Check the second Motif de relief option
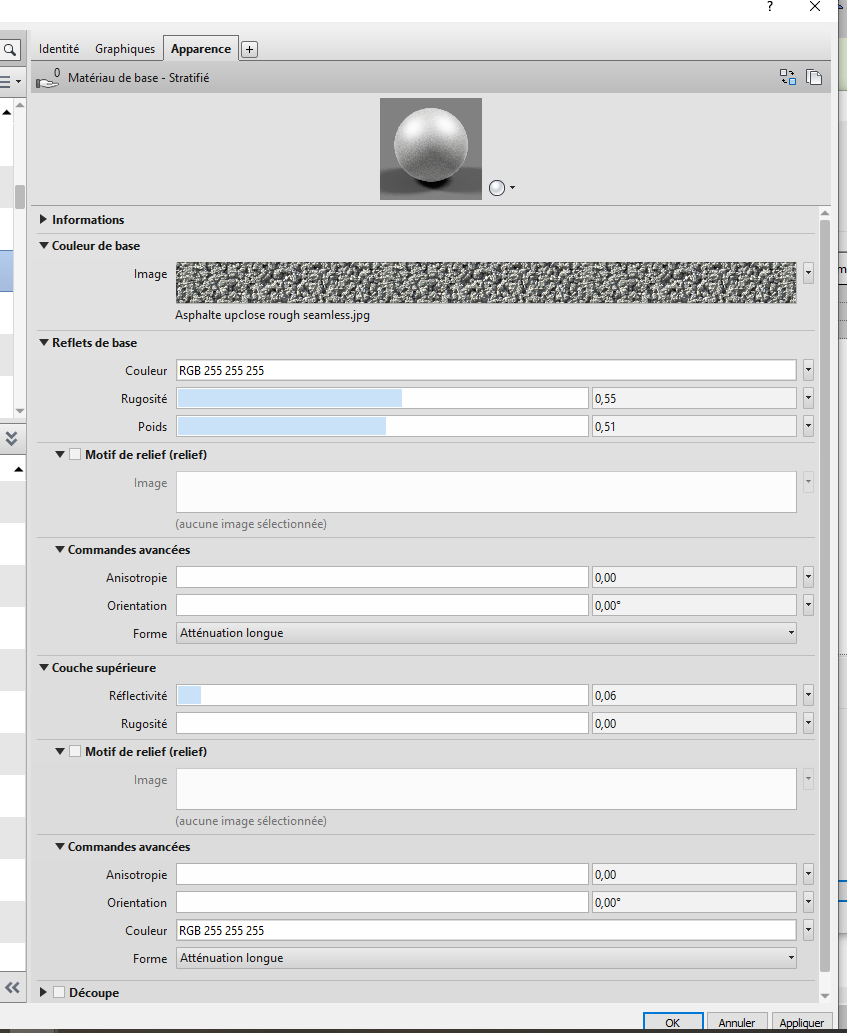Viewport: 847px width, 1033px height. coord(75,751)
